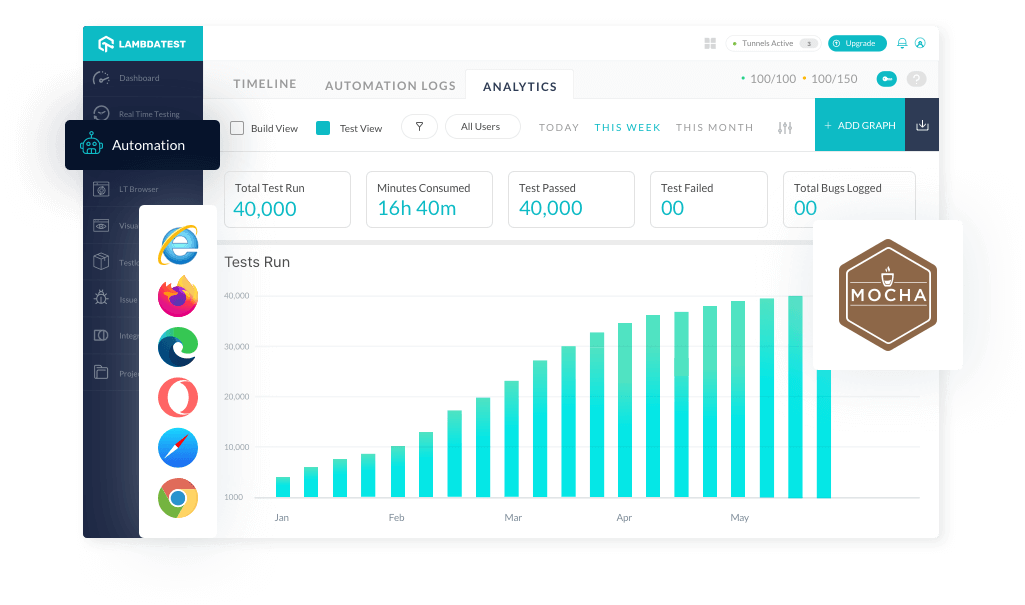Toggle the access key switch
Viewport: 1025px width, 605px height.
pos(886,79)
